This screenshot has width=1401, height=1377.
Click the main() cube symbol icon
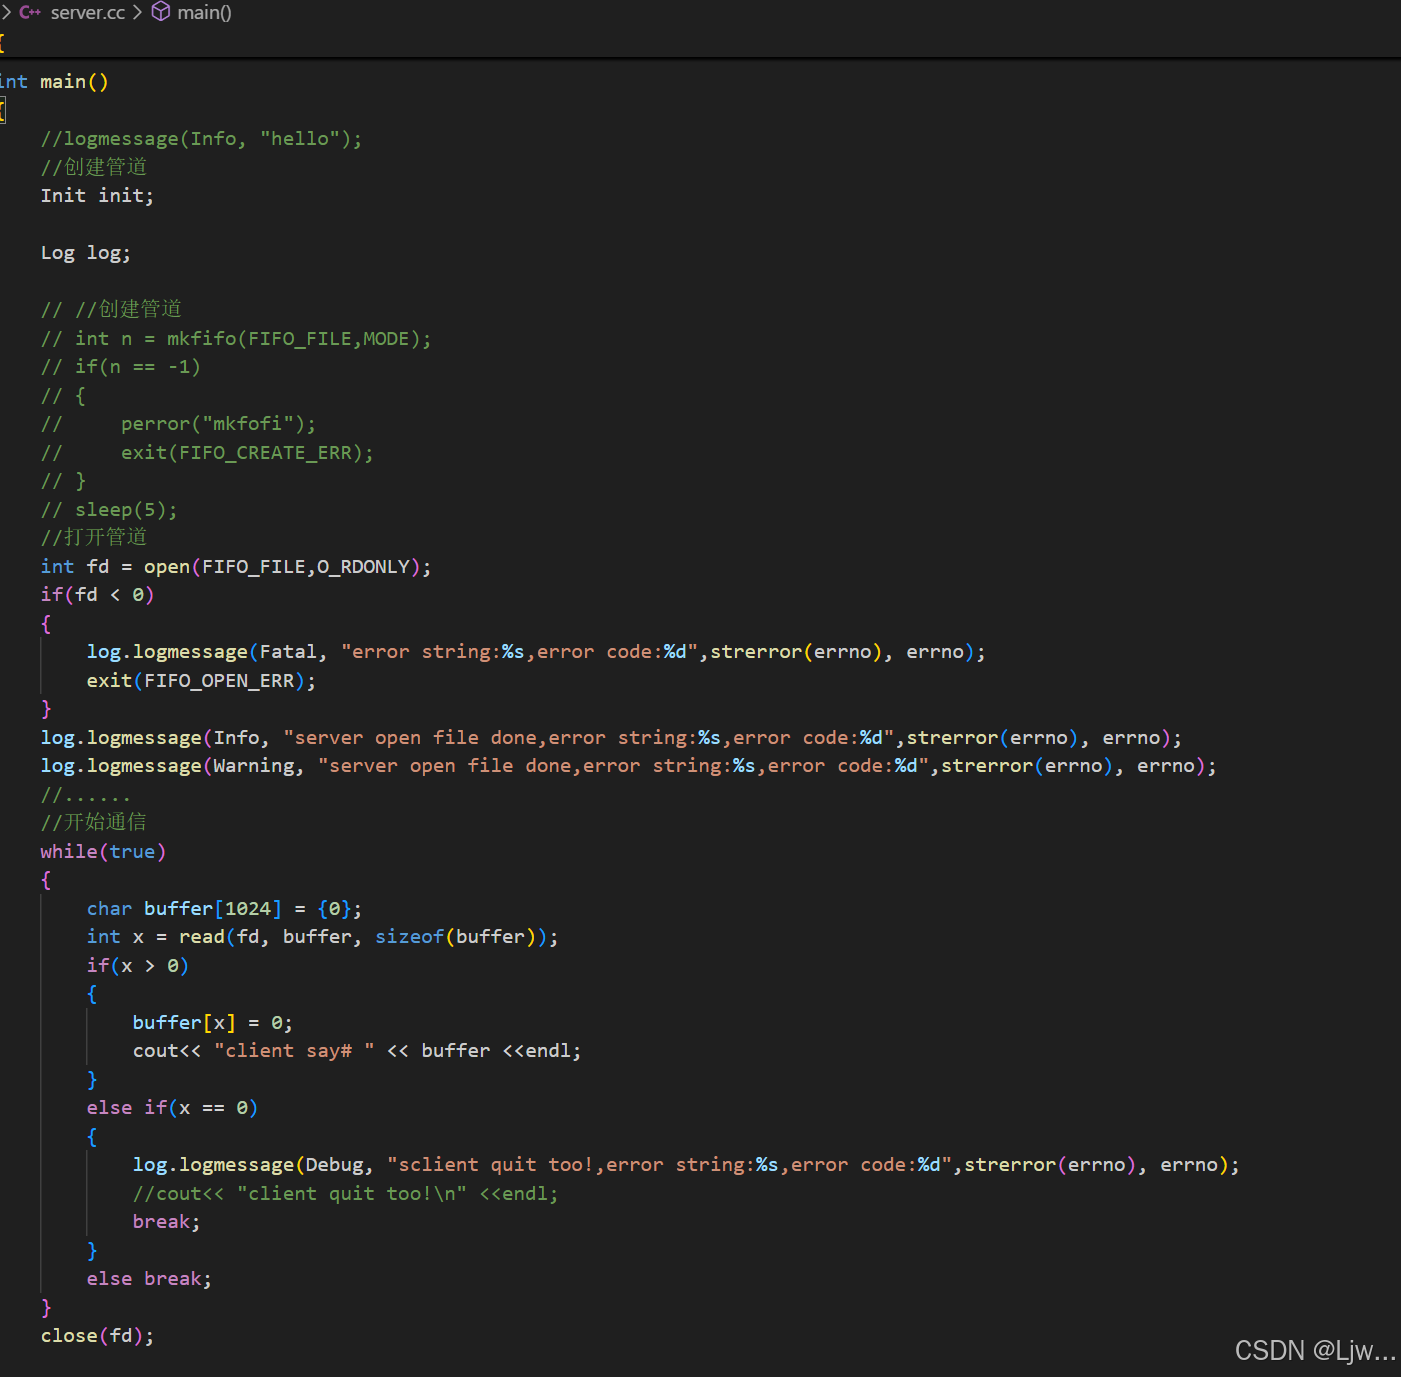point(161,12)
